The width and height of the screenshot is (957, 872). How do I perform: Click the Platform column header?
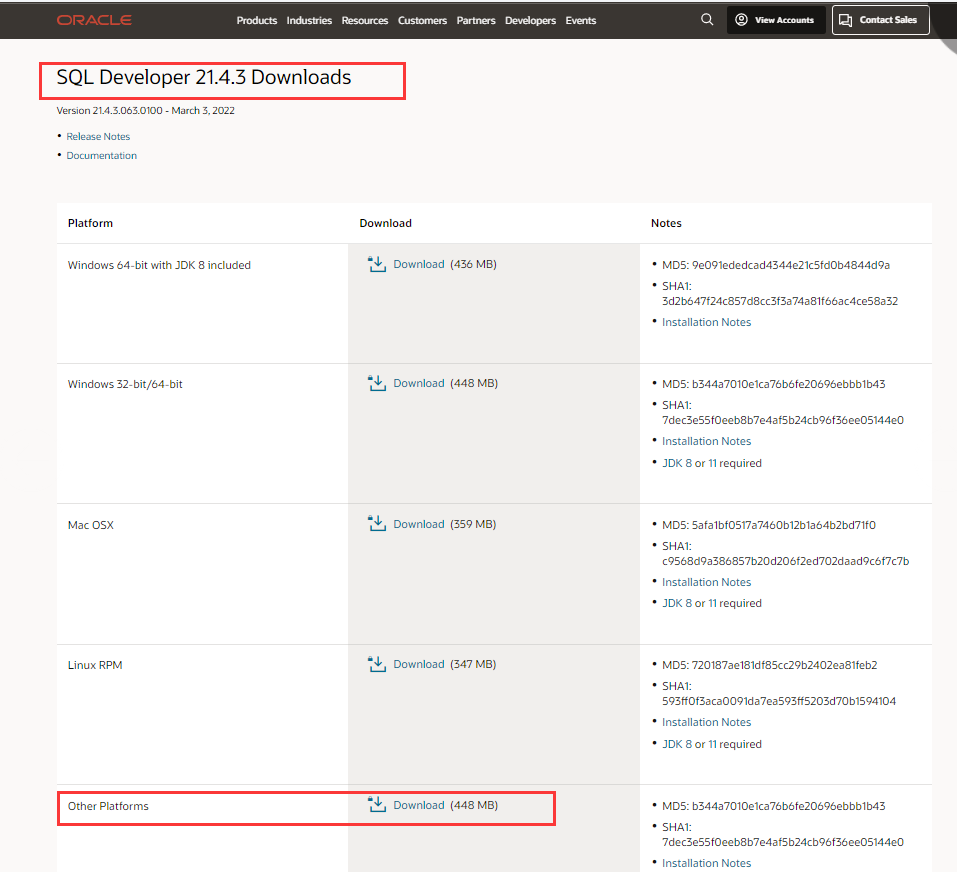tap(90, 223)
